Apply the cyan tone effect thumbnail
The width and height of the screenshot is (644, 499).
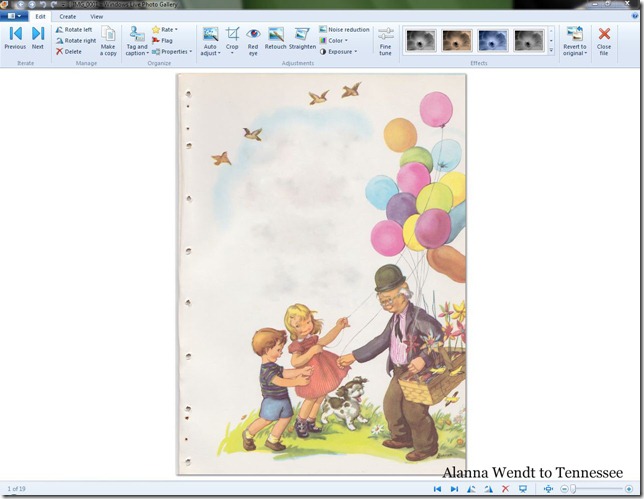[493, 40]
